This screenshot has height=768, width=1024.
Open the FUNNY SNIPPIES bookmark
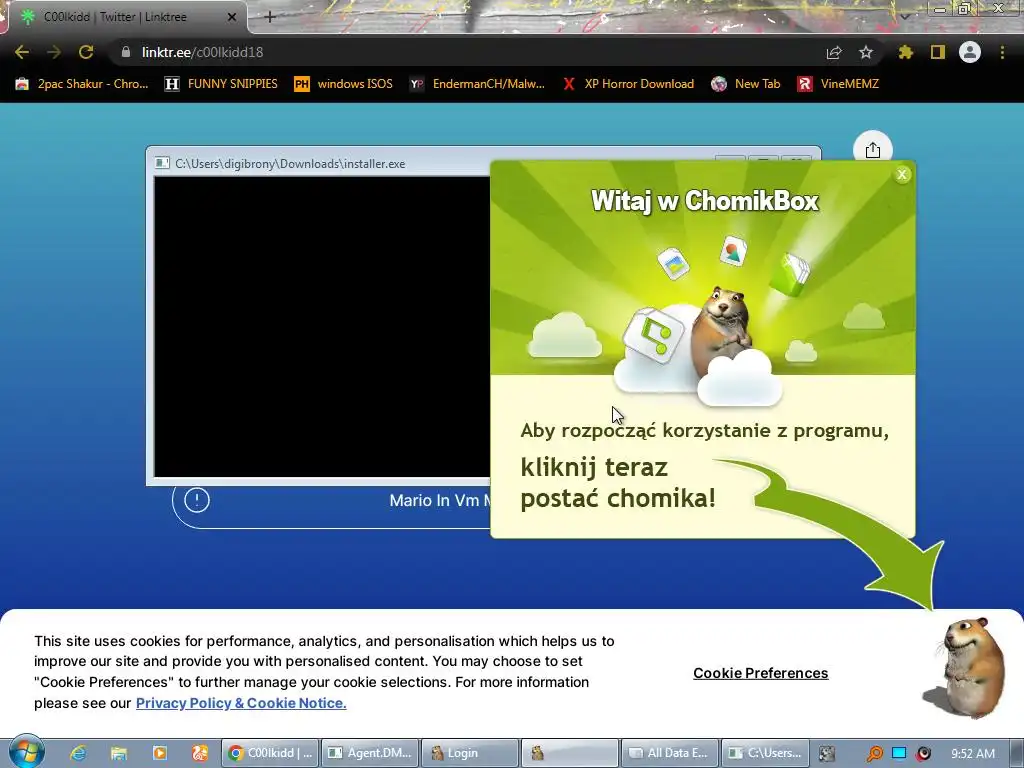coord(221,84)
